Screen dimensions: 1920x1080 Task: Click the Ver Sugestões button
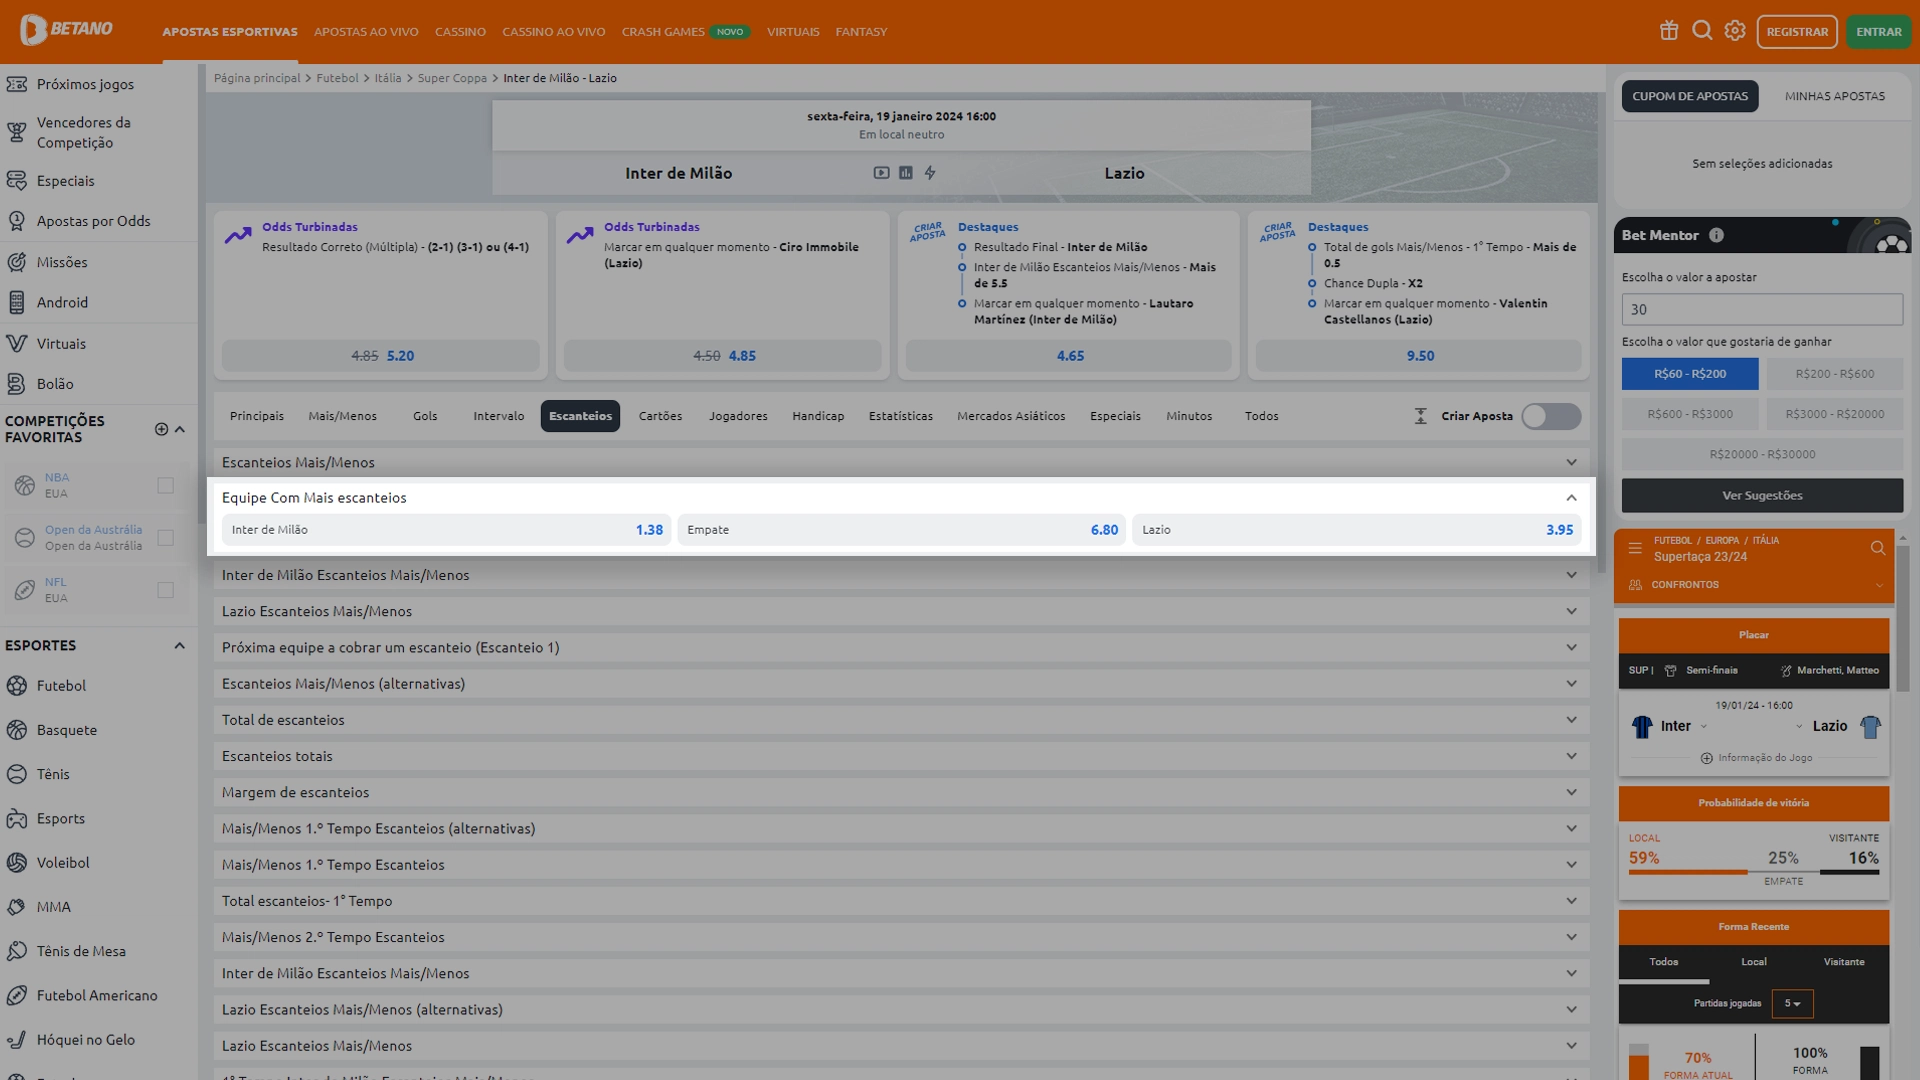pos(1762,495)
